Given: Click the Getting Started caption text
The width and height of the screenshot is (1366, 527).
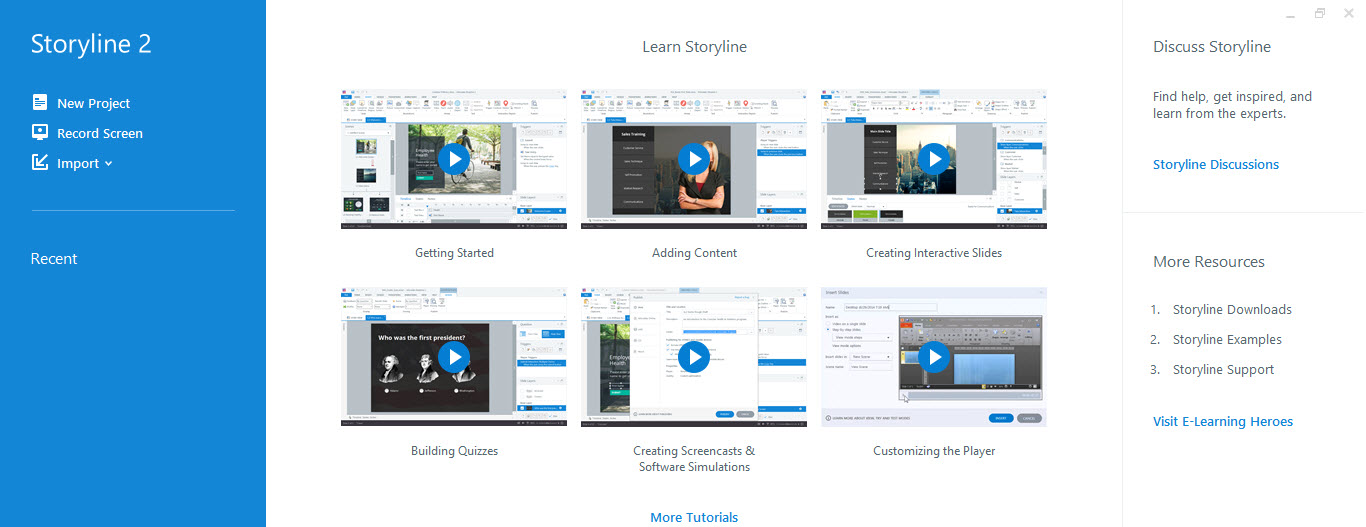Looking at the screenshot, I should coord(454,253).
